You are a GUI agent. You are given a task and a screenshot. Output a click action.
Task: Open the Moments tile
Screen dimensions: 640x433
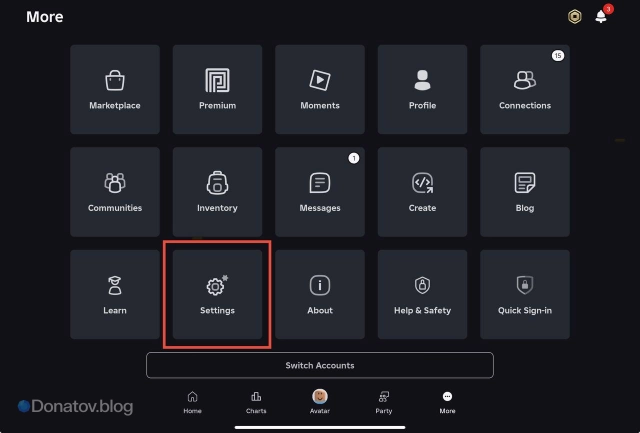point(320,89)
